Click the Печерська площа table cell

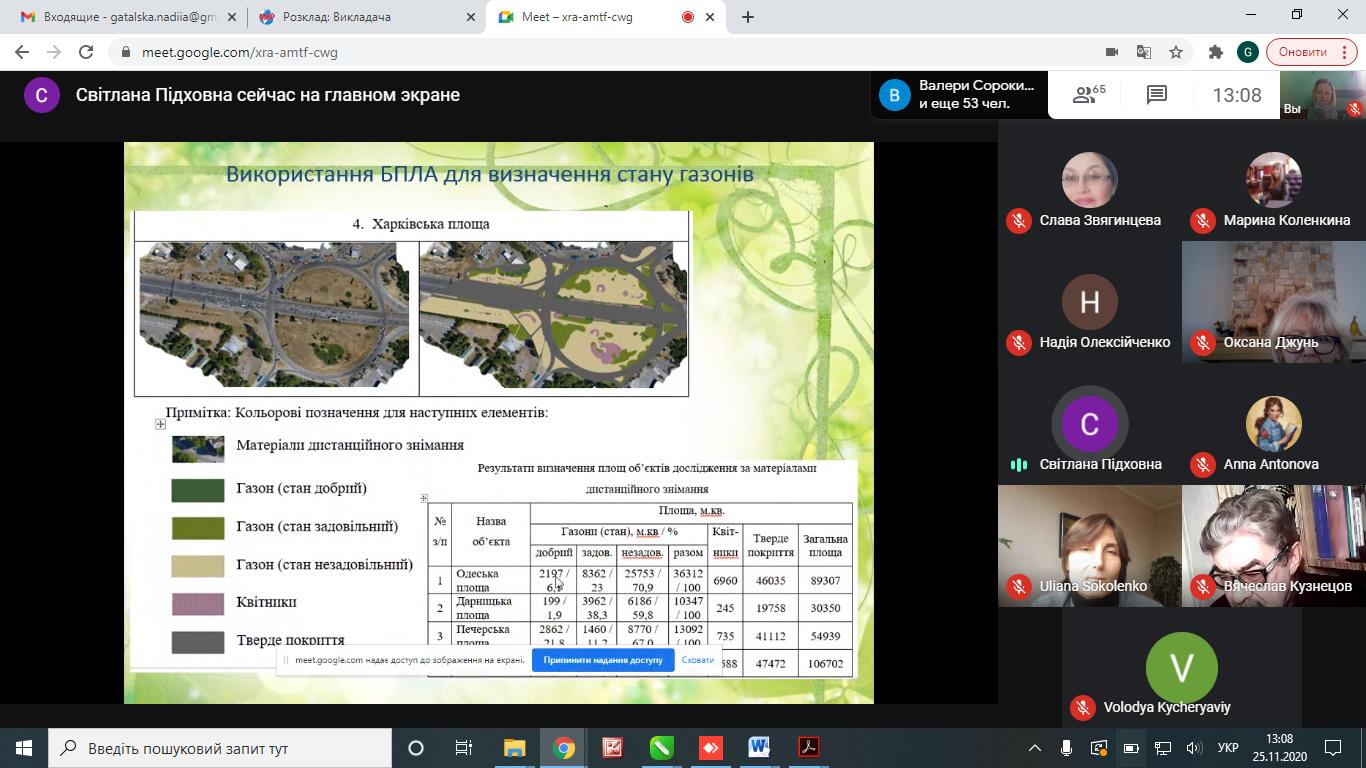(489, 636)
